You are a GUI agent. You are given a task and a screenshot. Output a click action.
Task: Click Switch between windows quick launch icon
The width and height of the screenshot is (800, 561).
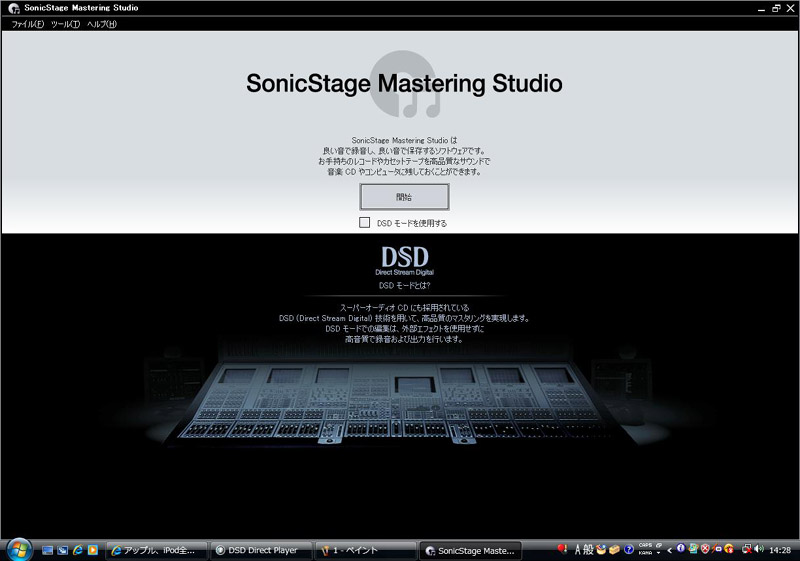pyautogui.click(x=62, y=550)
